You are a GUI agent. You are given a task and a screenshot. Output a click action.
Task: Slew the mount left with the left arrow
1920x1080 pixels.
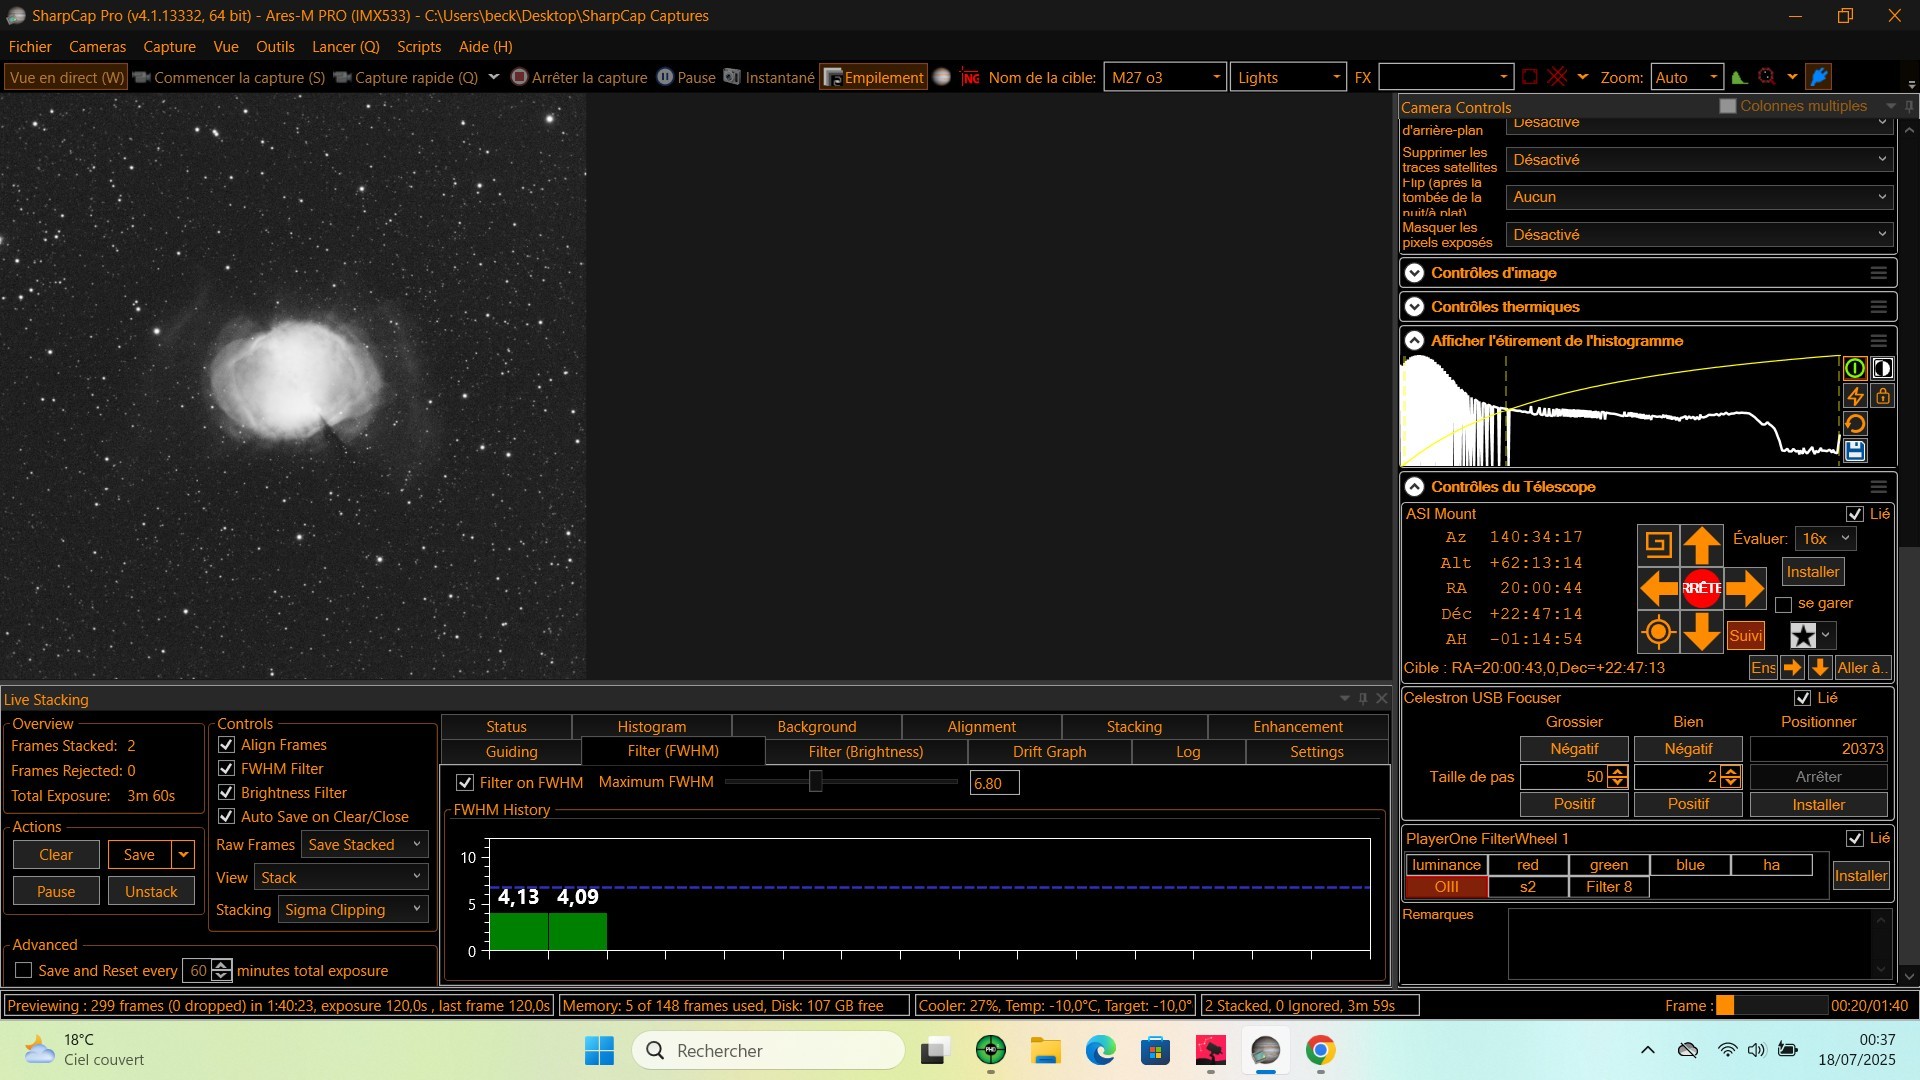click(1658, 588)
